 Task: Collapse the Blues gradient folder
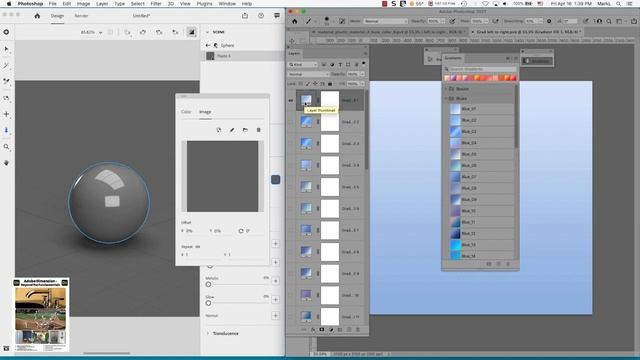(x=446, y=98)
